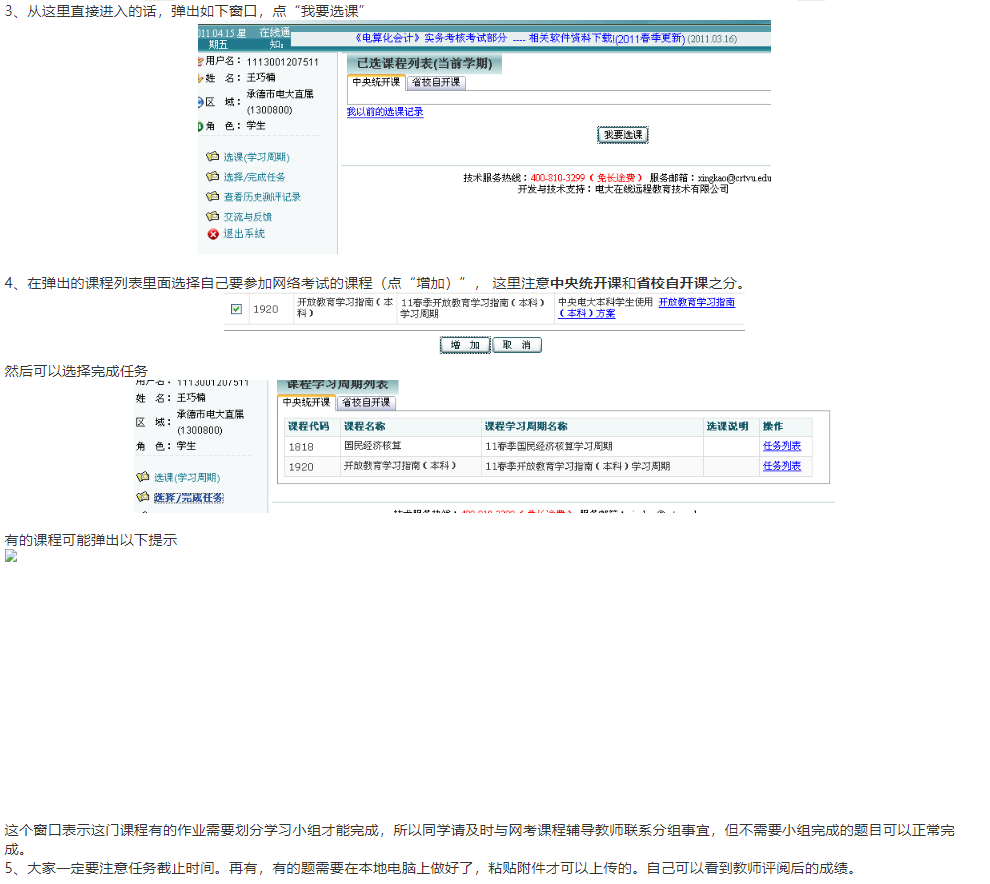The image size is (990, 884).
Task: Click the 增加 button
Action: tap(463, 343)
